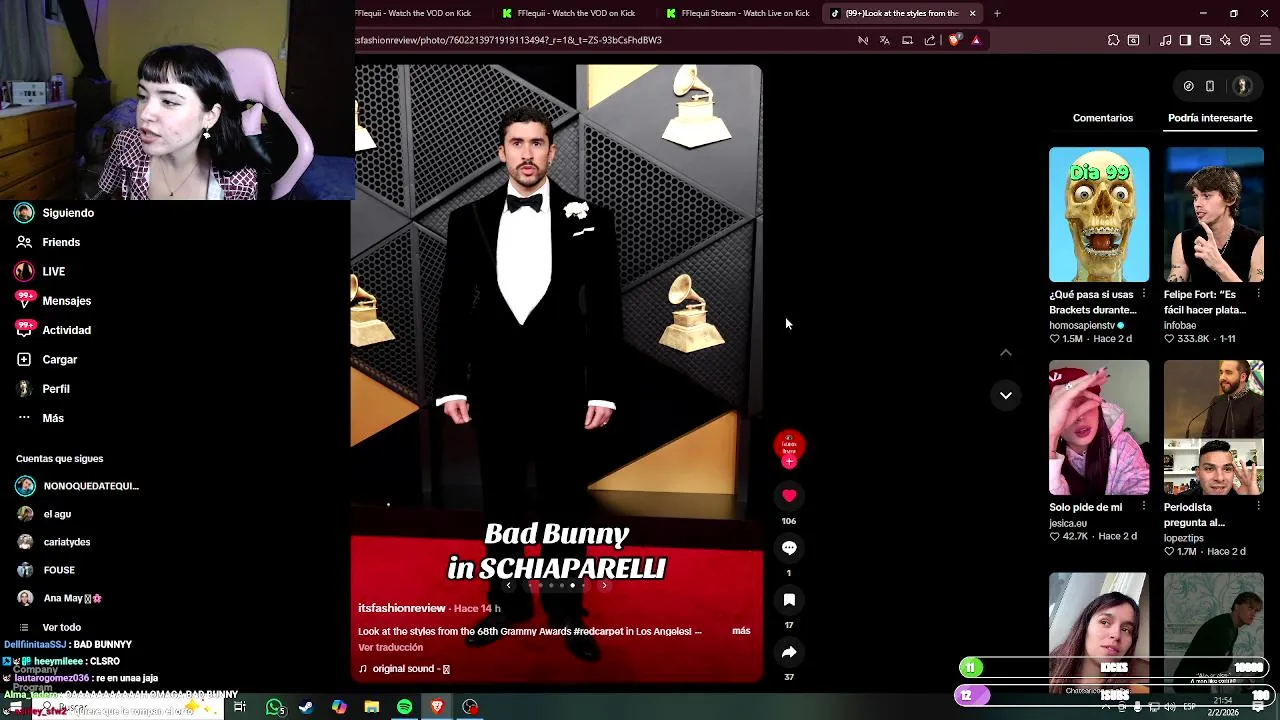
Task: Switch to FFlequii Stream Watch Live tab
Action: pyautogui.click(x=738, y=13)
